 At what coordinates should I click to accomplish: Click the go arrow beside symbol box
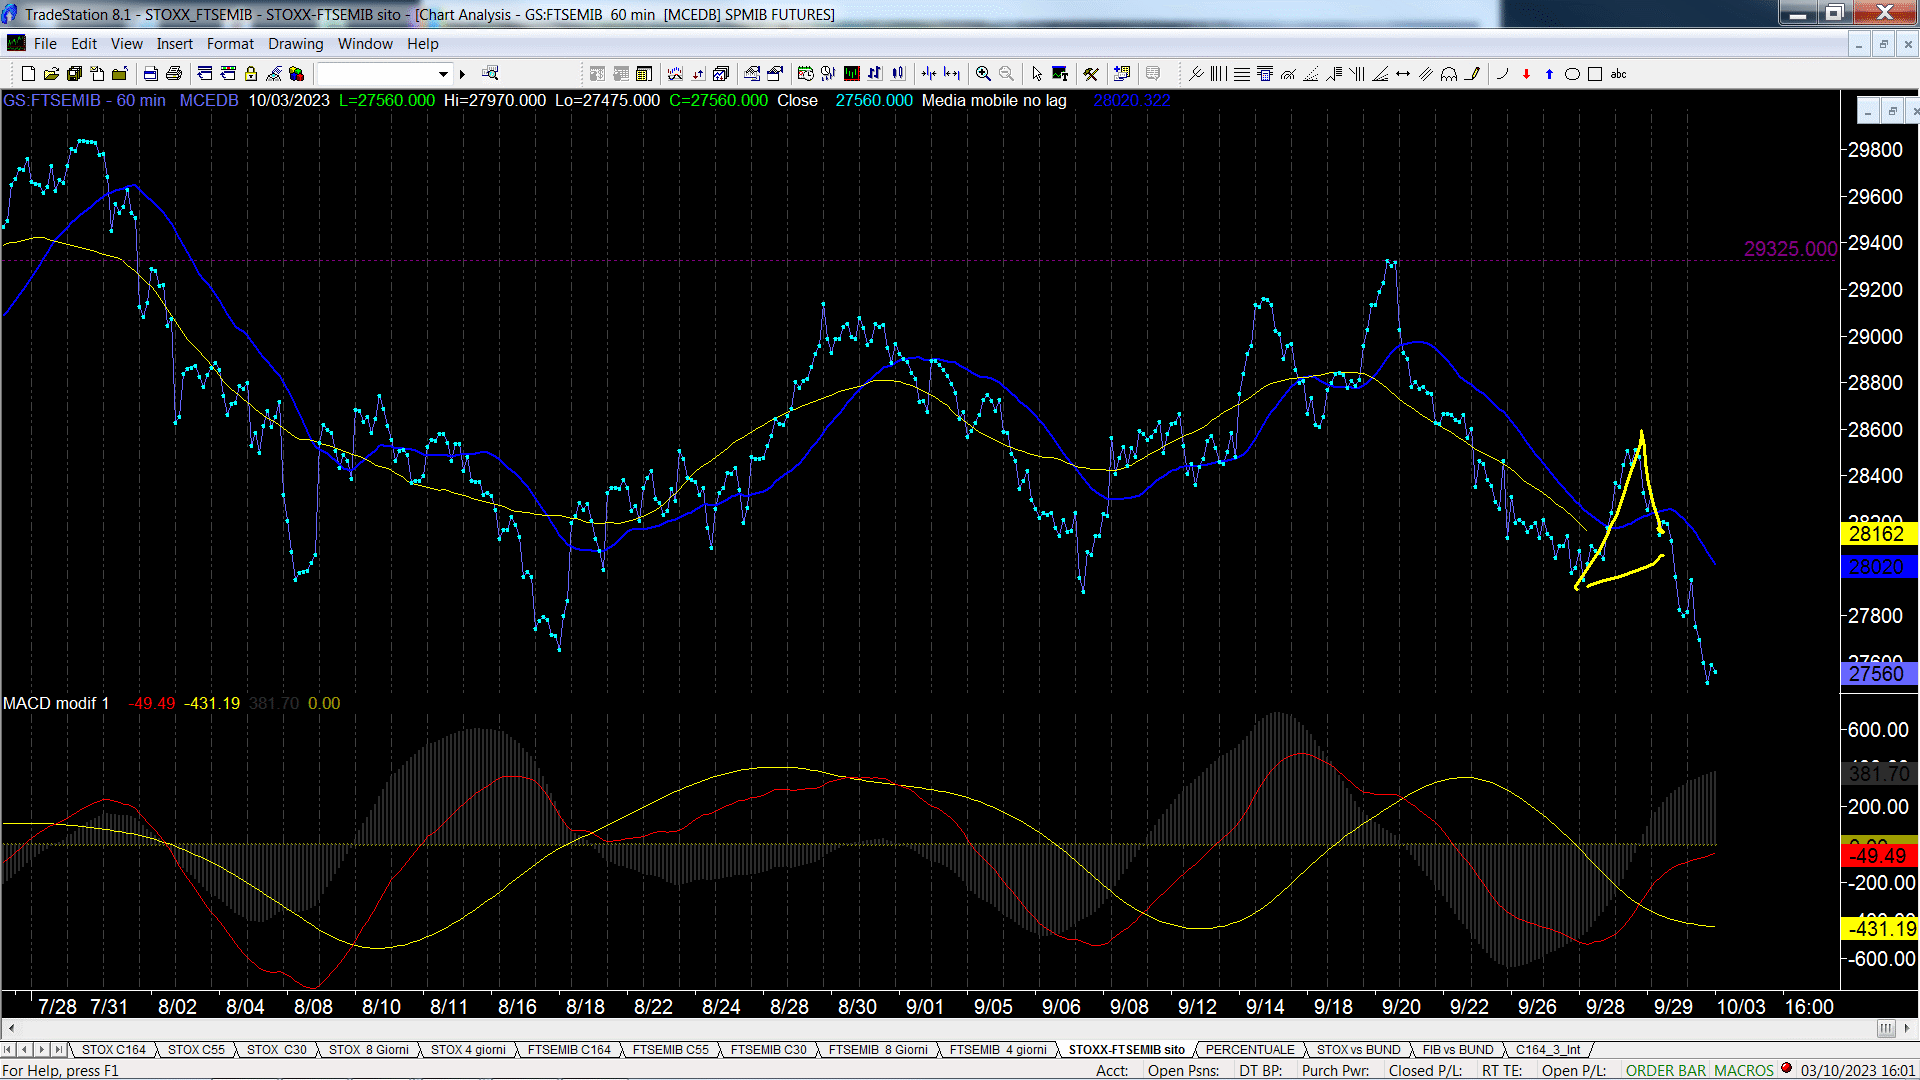click(462, 73)
